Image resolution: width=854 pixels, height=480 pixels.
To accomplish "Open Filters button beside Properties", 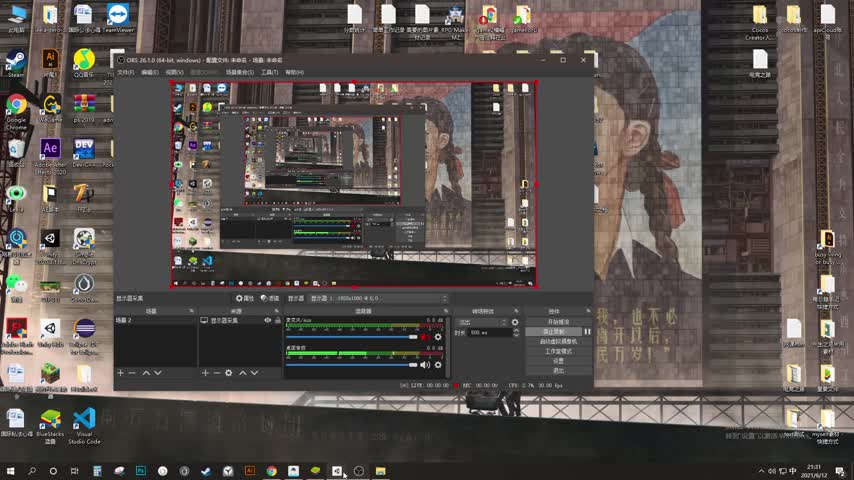I will tap(270, 299).
